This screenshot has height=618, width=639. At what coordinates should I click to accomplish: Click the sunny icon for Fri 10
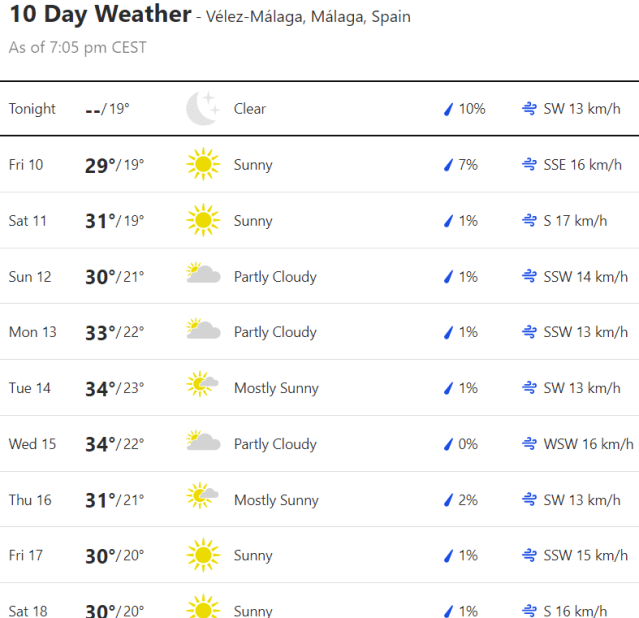pos(203,165)
